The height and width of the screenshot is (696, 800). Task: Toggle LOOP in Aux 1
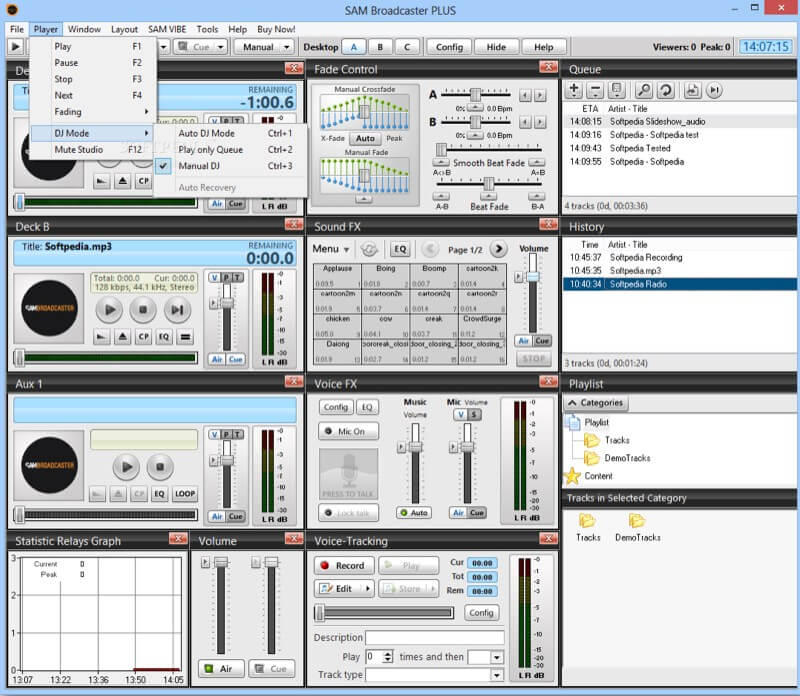(185, 494)
